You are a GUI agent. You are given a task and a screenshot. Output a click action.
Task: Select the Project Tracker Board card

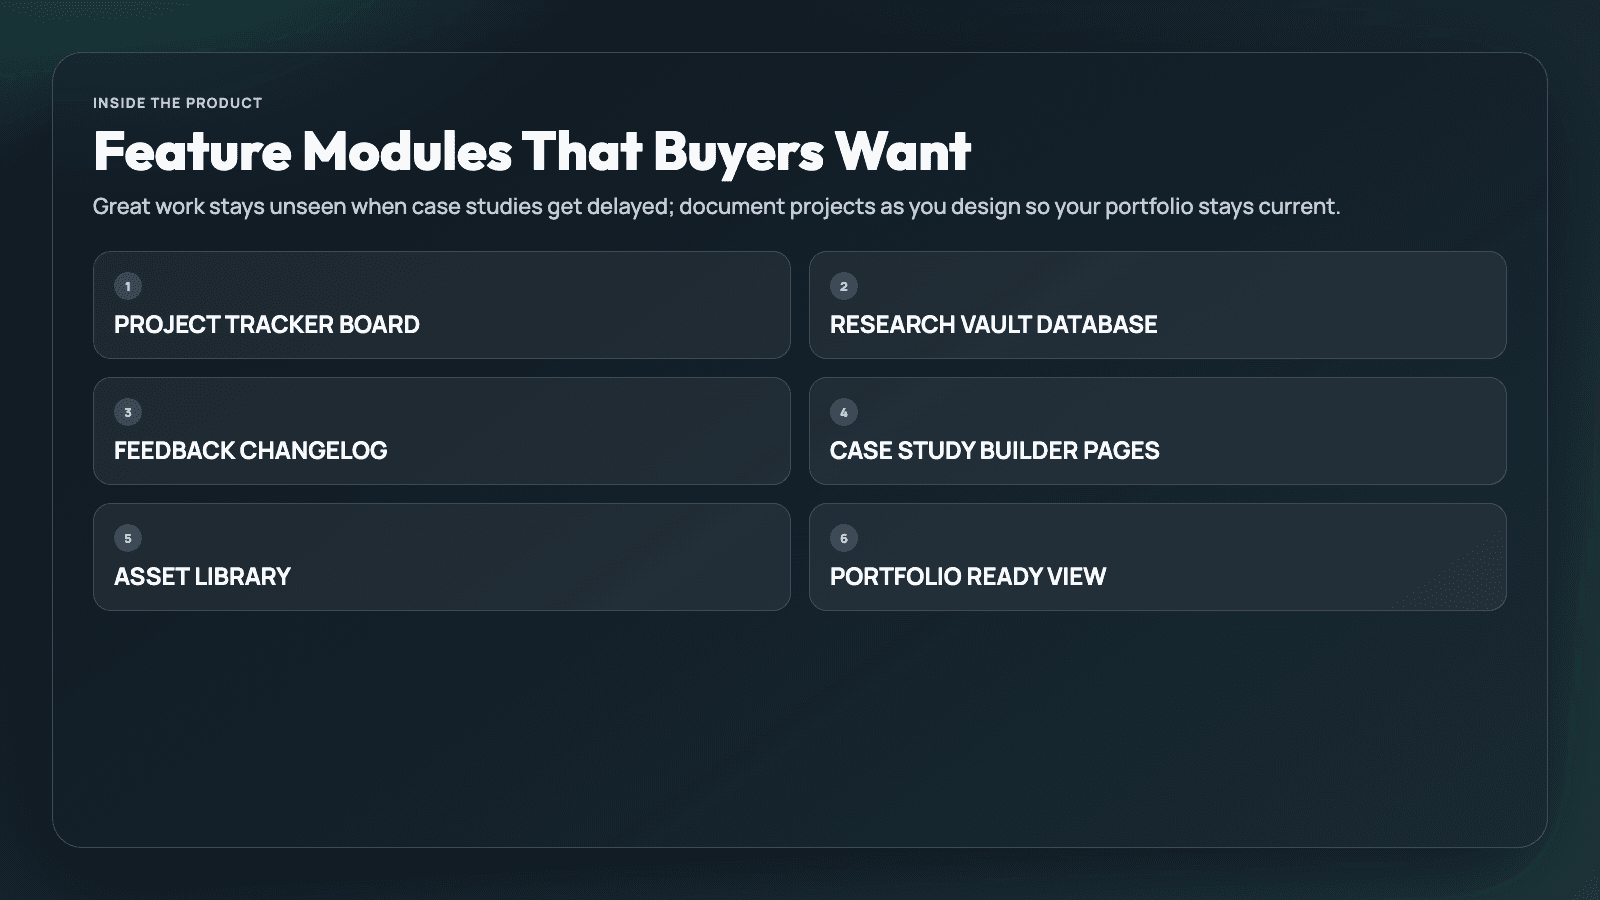[x=442, y=305]
